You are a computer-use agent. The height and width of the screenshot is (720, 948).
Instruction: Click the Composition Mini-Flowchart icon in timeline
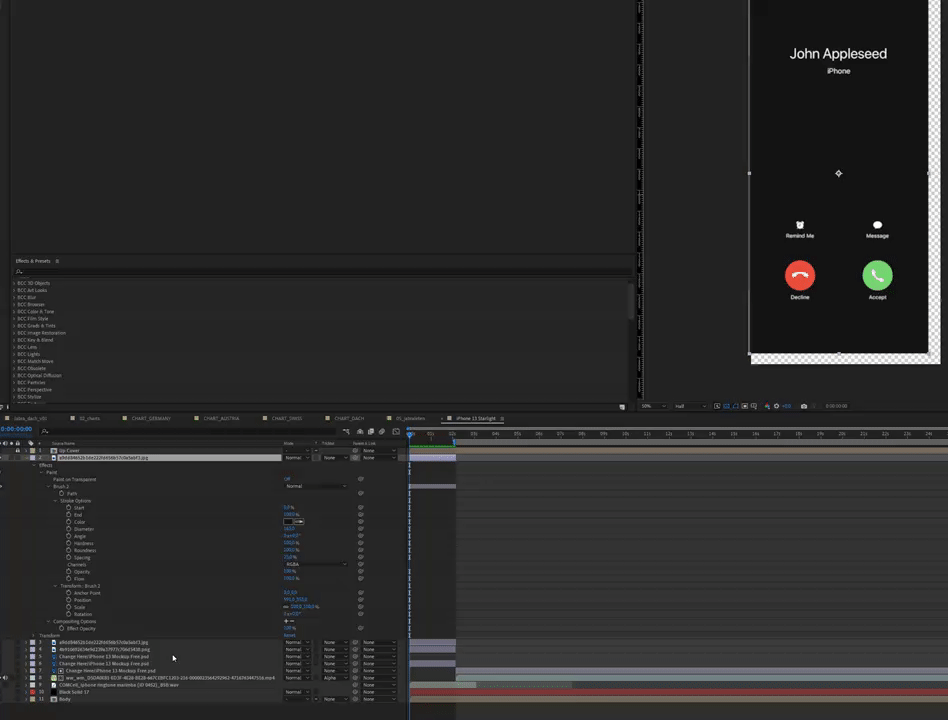pyautogui.click(x=346, y=432)
